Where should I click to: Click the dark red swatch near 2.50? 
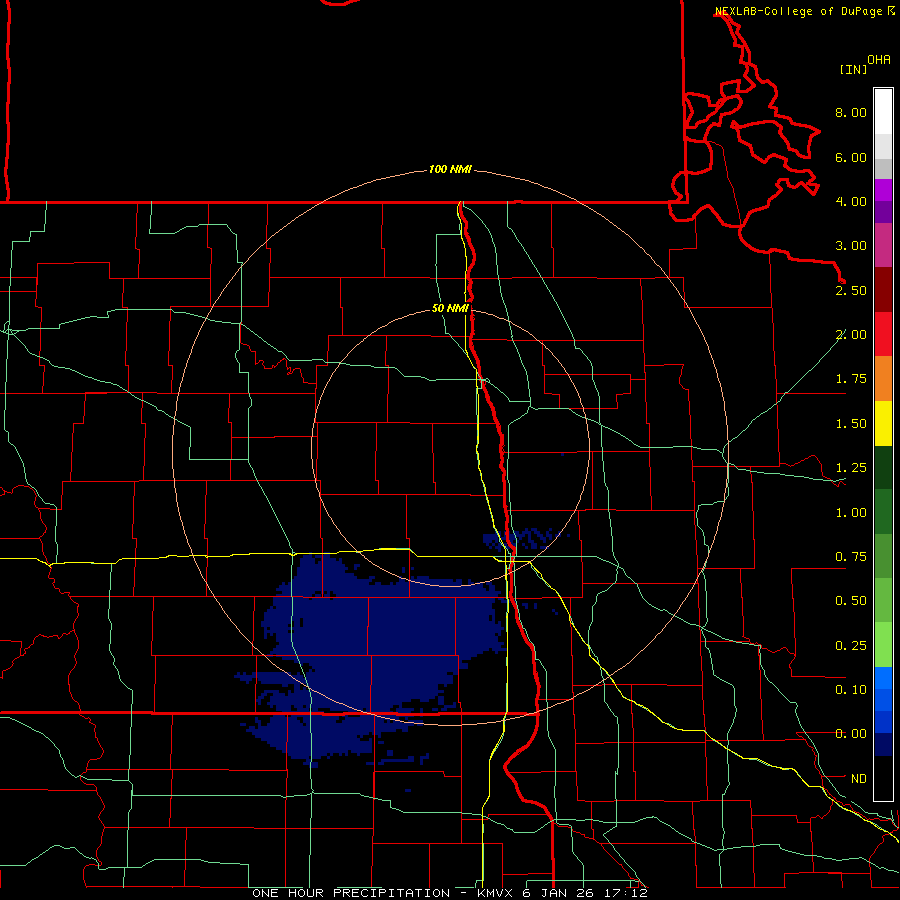883,290
